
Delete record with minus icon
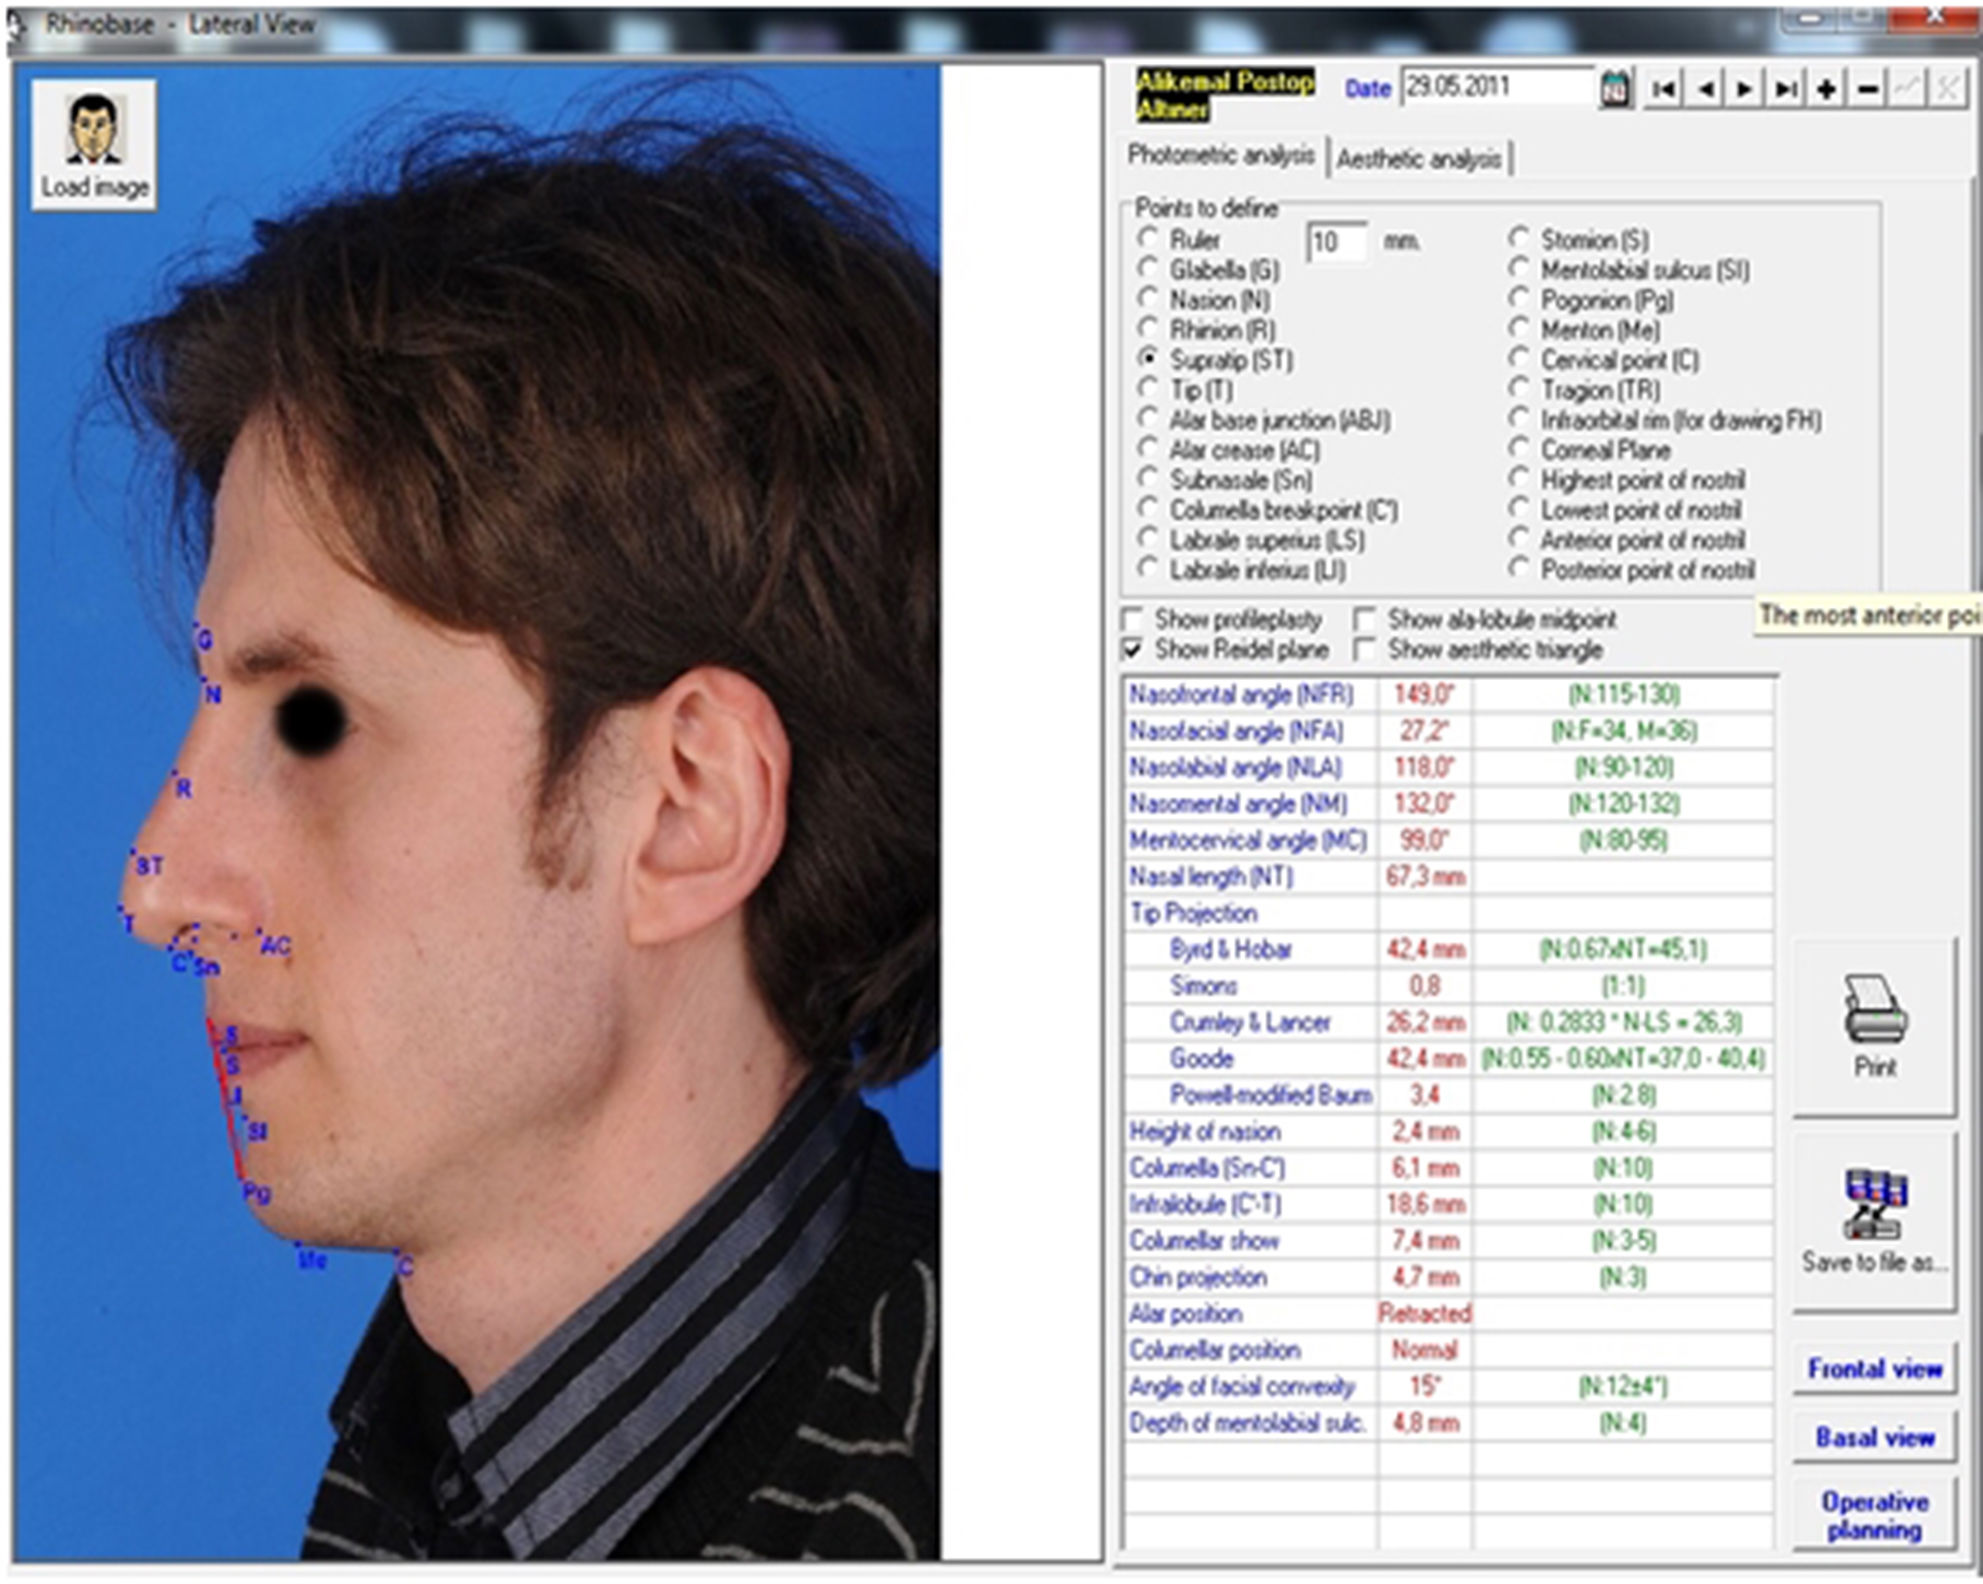(1867, 89)
